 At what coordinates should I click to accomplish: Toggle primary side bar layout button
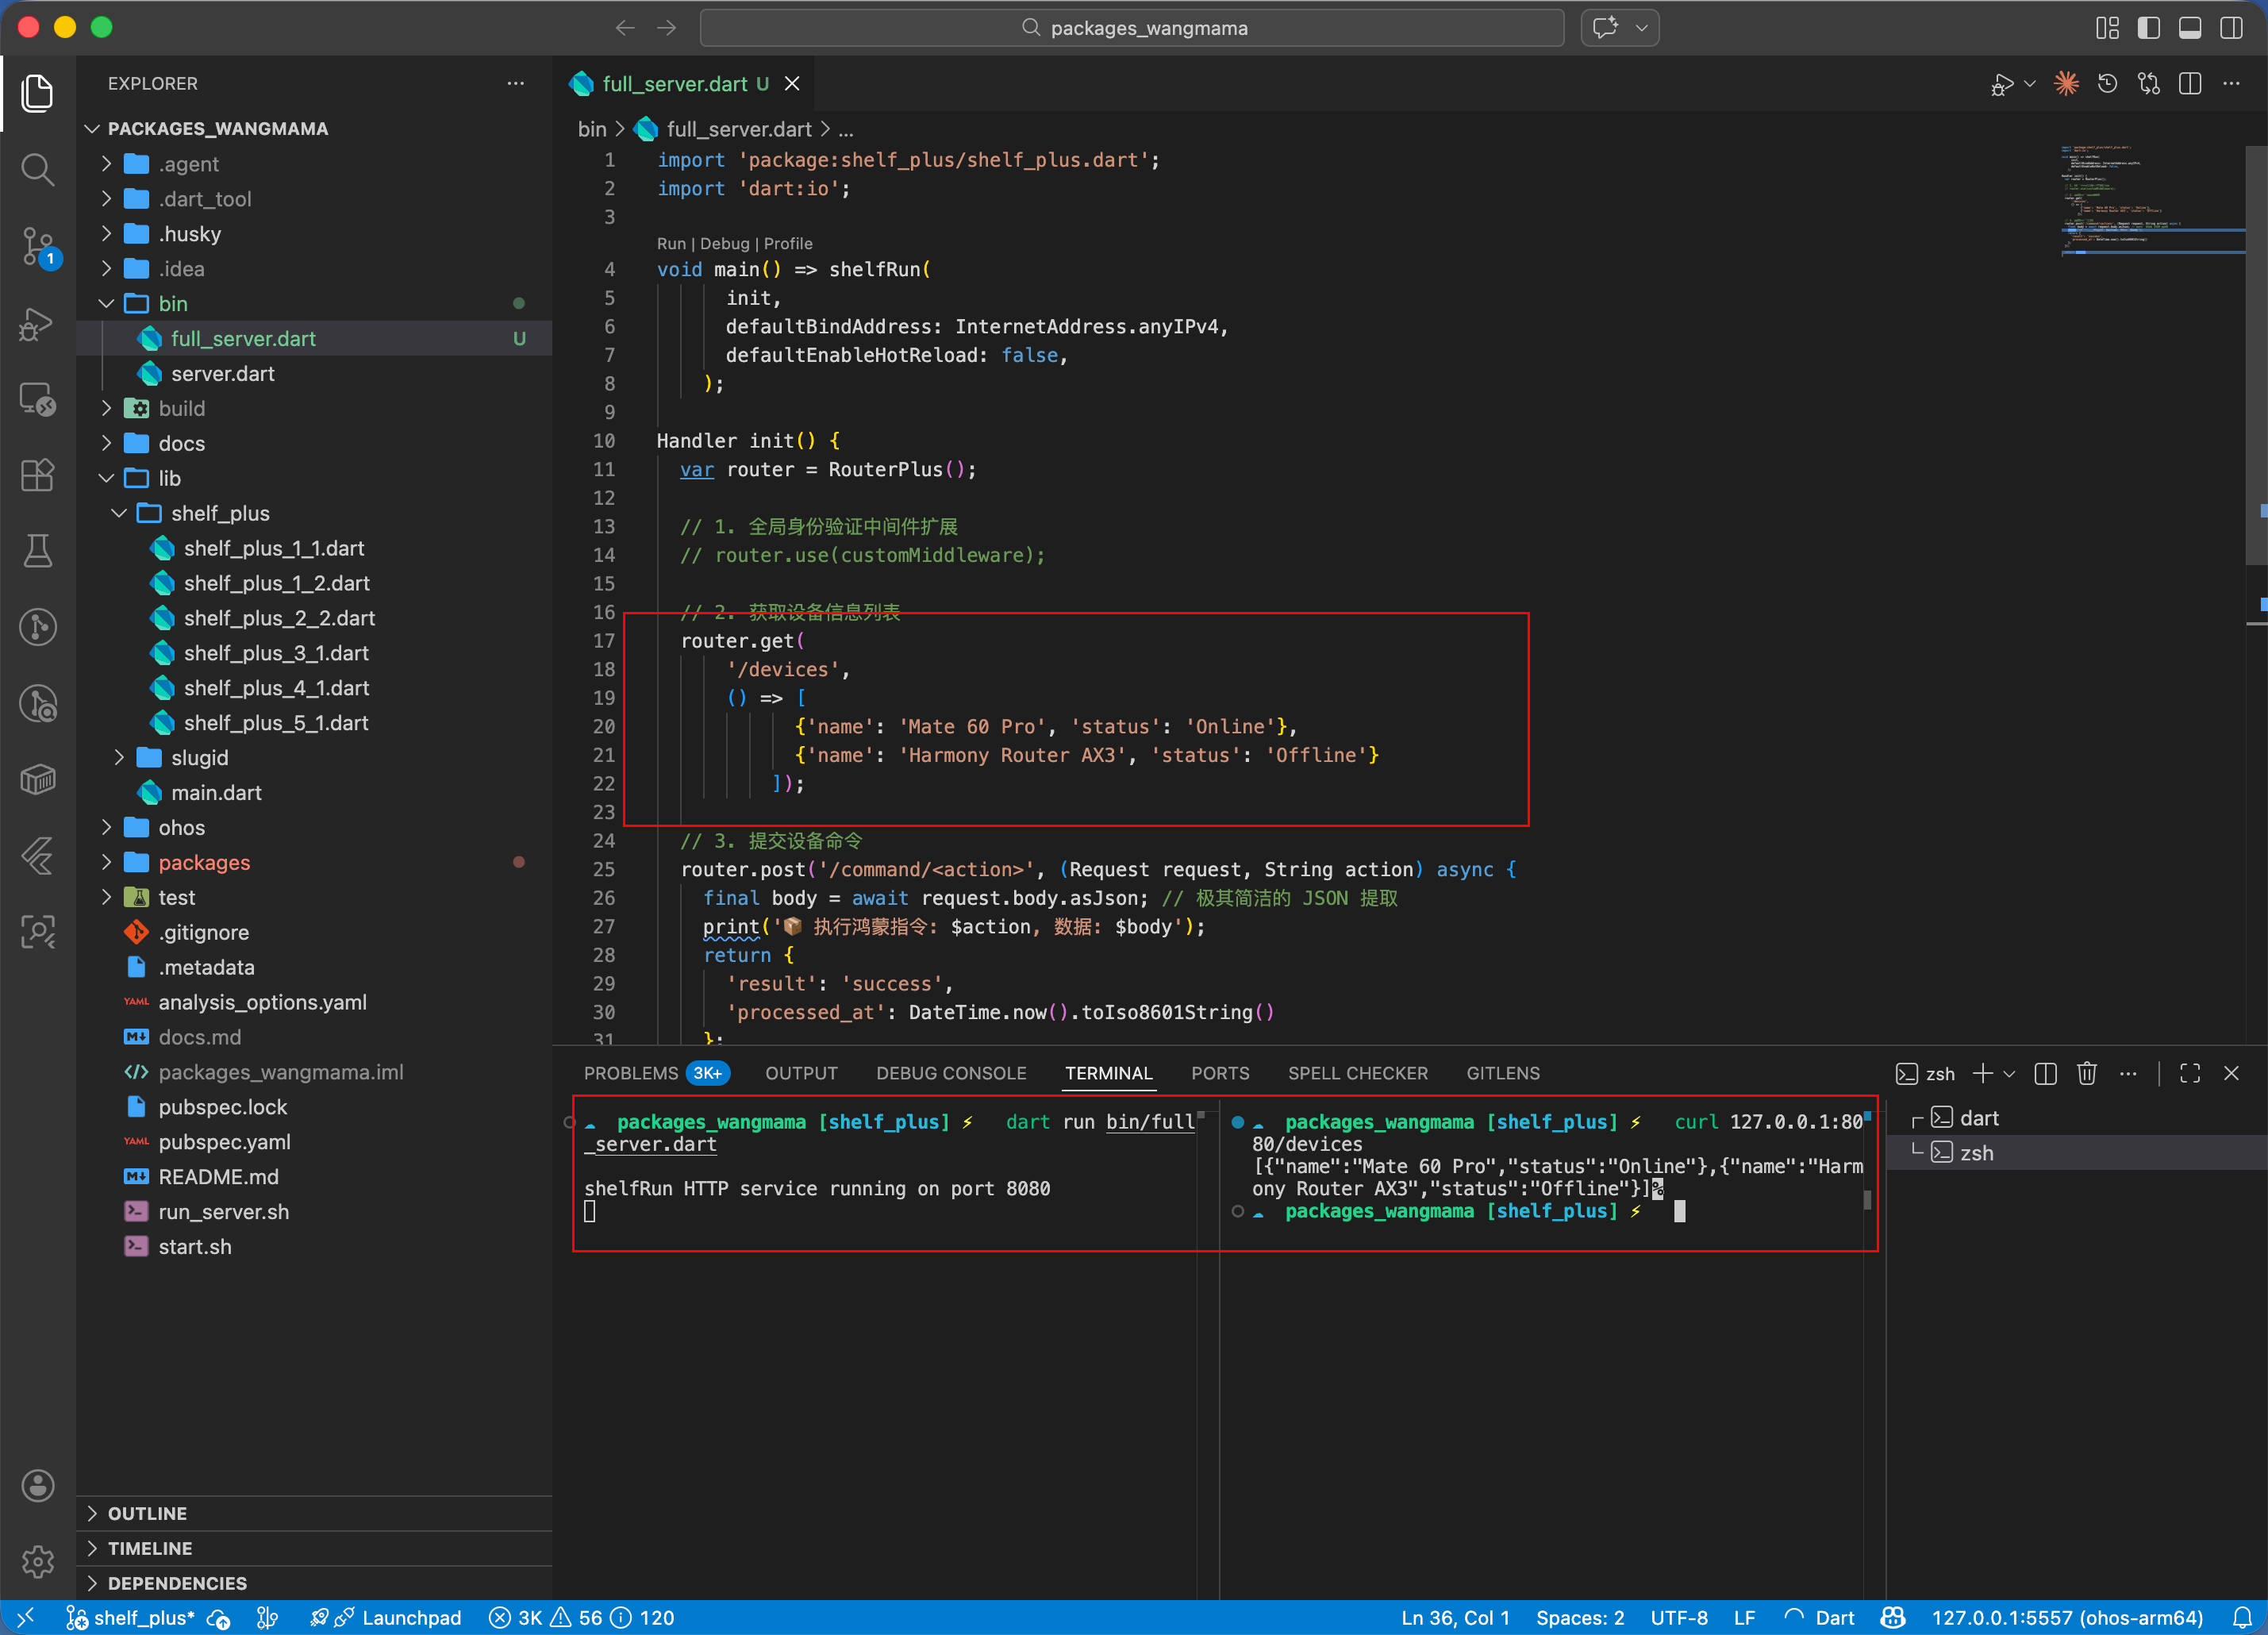point(2149,28)
